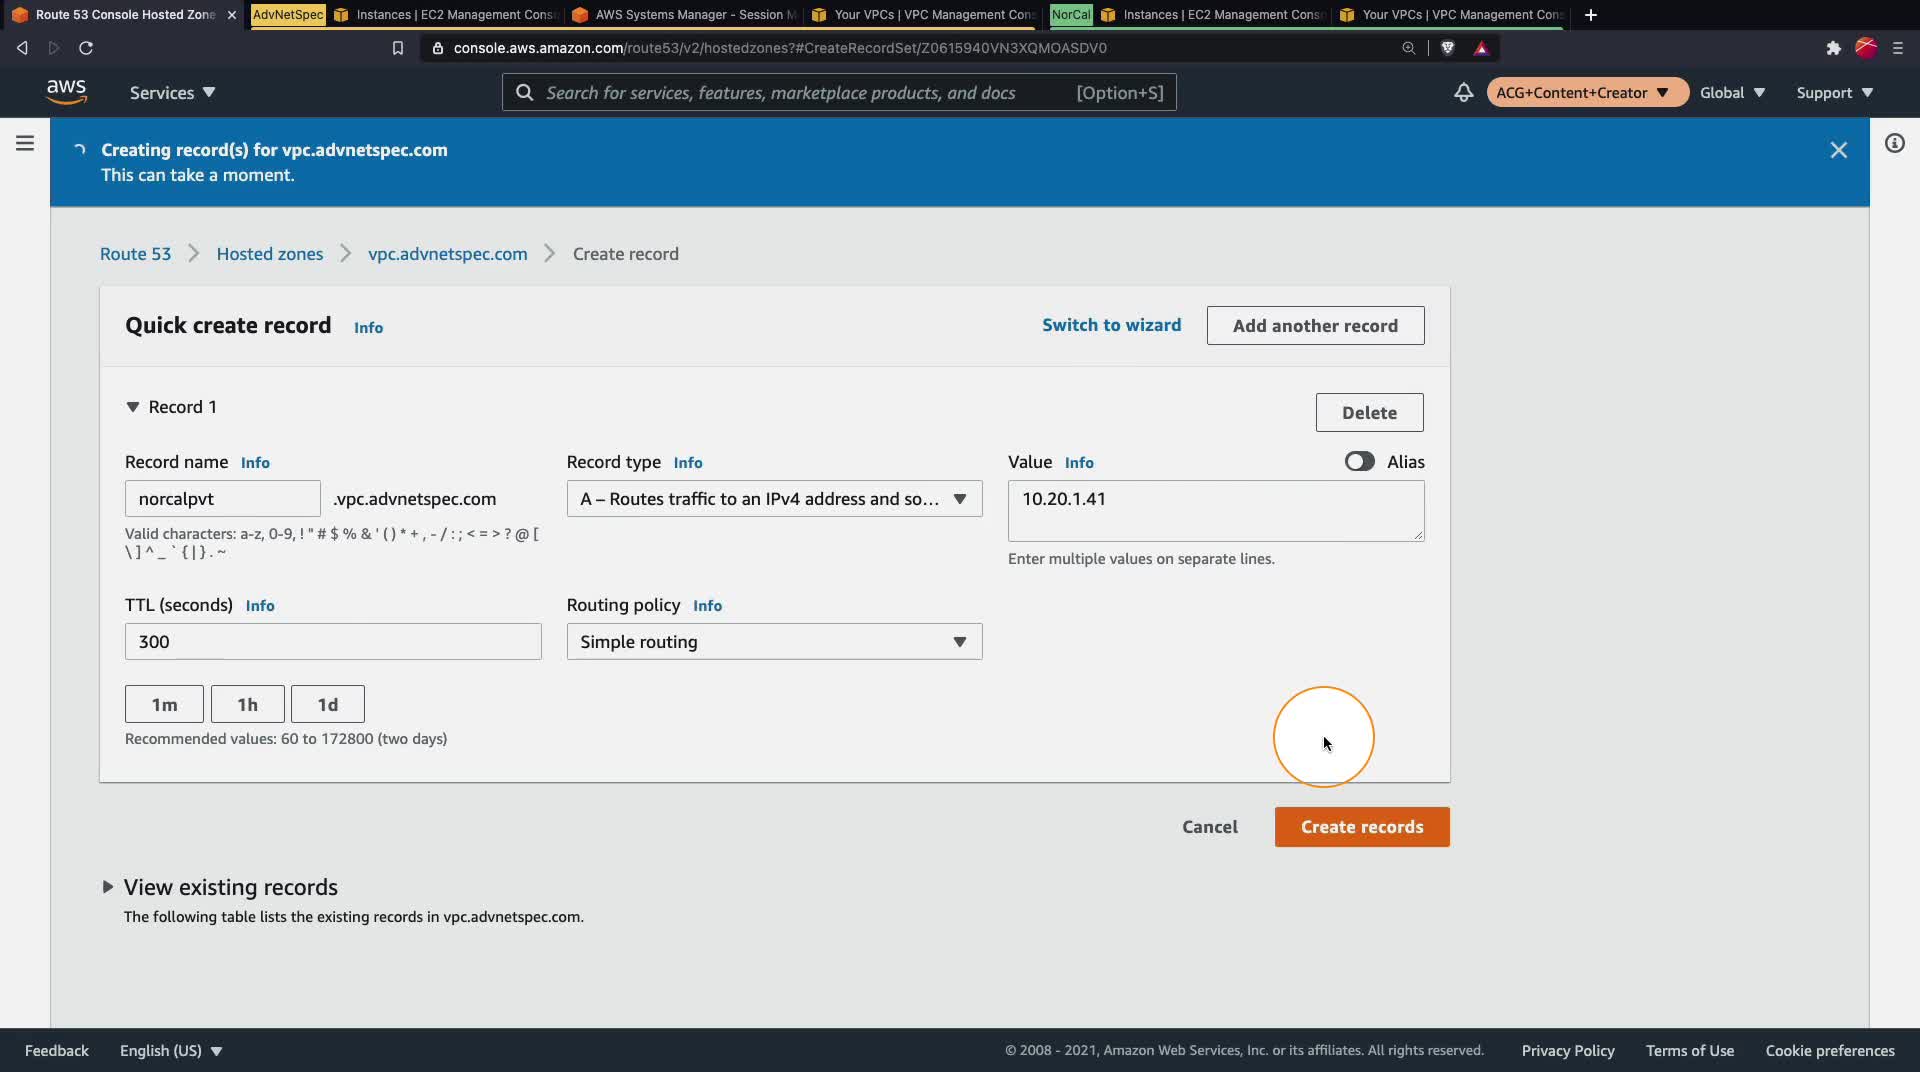Image resolution: width=1920 pixels, height=1072 pixels.
Task: Open the info panel icon at right edge
Action: pyautogui.click(x=1894, y=143)
